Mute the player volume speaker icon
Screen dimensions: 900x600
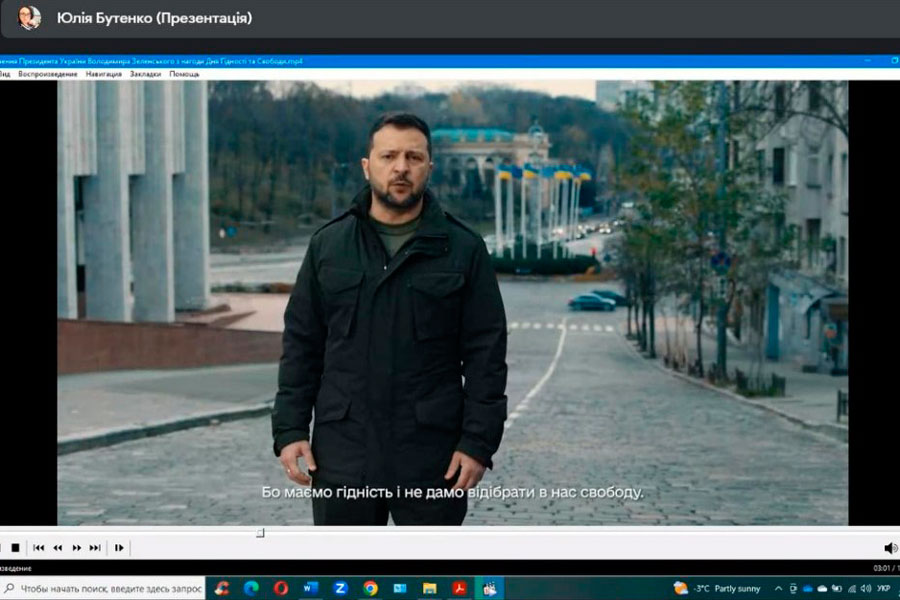890,547
